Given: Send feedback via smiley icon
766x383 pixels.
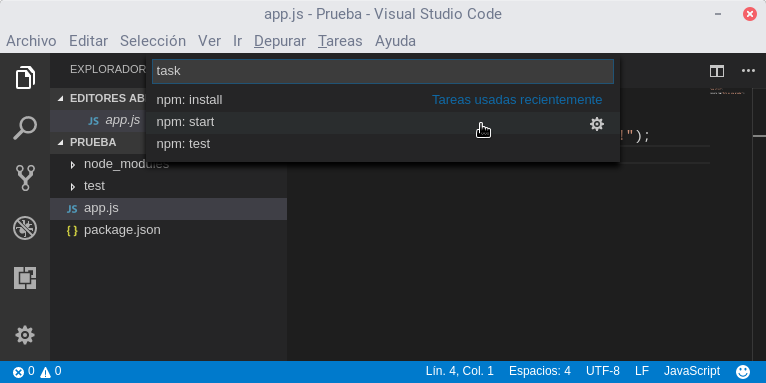Looking at the screenshot, I should pos(743,372).
